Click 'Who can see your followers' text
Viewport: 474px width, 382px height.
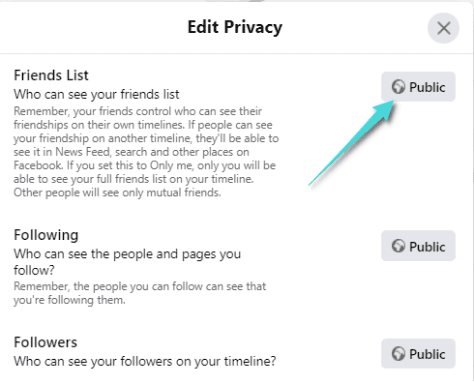coord(145,361)
